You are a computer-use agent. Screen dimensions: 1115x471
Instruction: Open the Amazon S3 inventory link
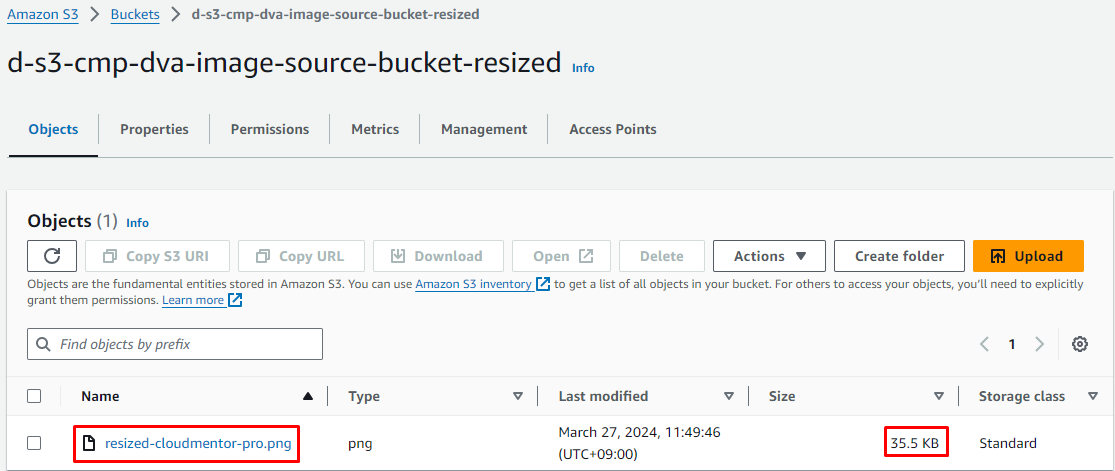click(x=473, y=284)
